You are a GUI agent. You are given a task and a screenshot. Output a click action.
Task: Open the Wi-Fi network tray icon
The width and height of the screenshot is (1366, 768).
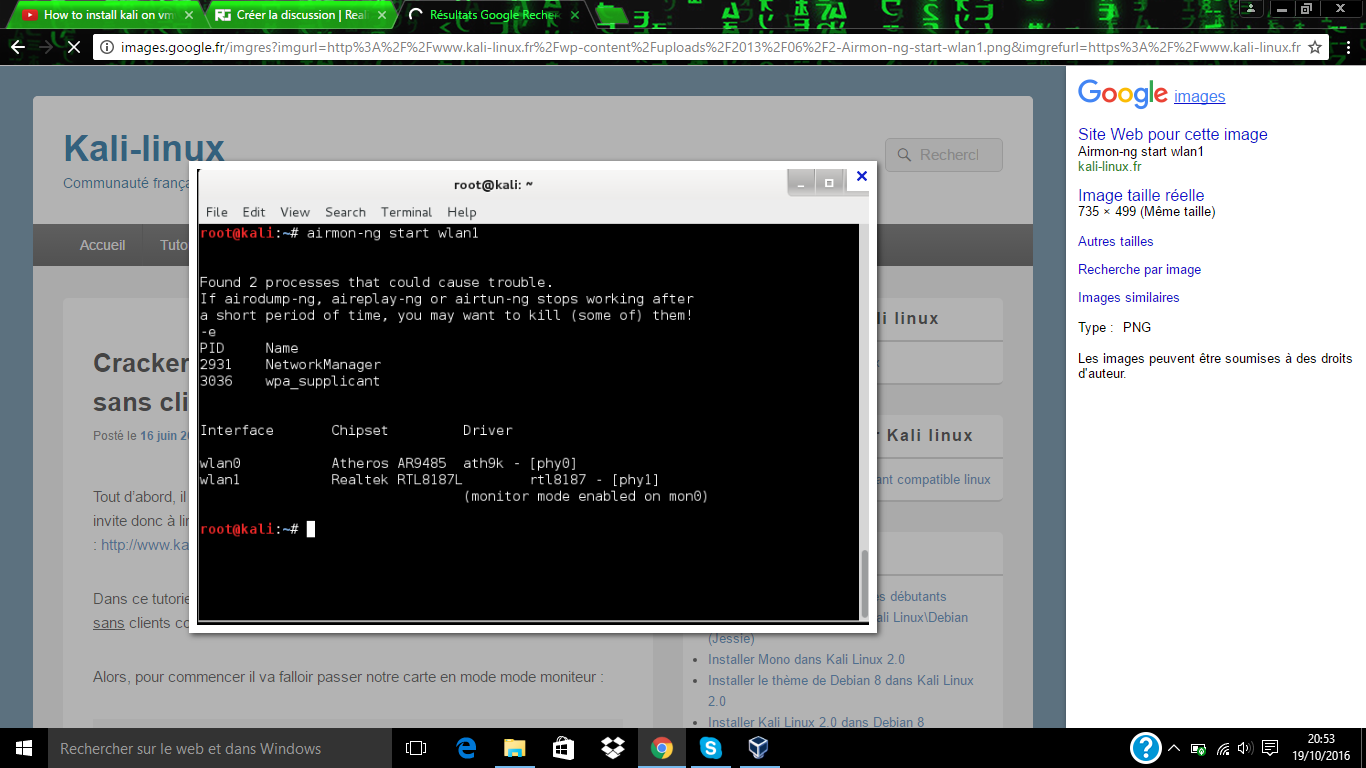pos(1222,748)
